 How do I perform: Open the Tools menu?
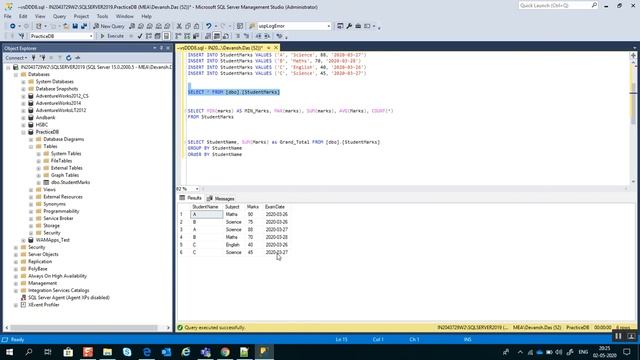tap(102, 16)
